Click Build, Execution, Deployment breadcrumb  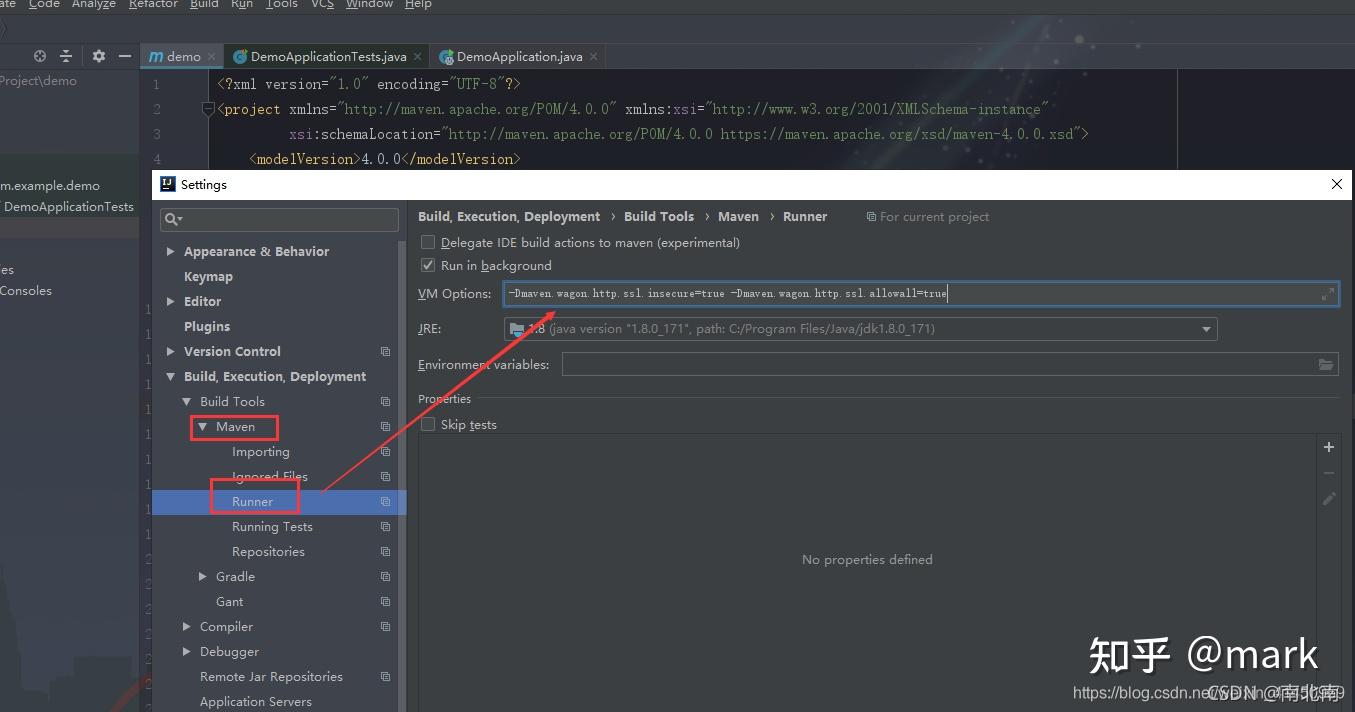(509, 216)
